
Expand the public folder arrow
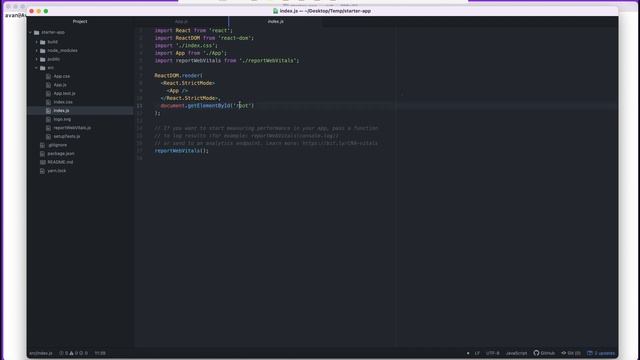pyautogui.click(x=36, y=59)
